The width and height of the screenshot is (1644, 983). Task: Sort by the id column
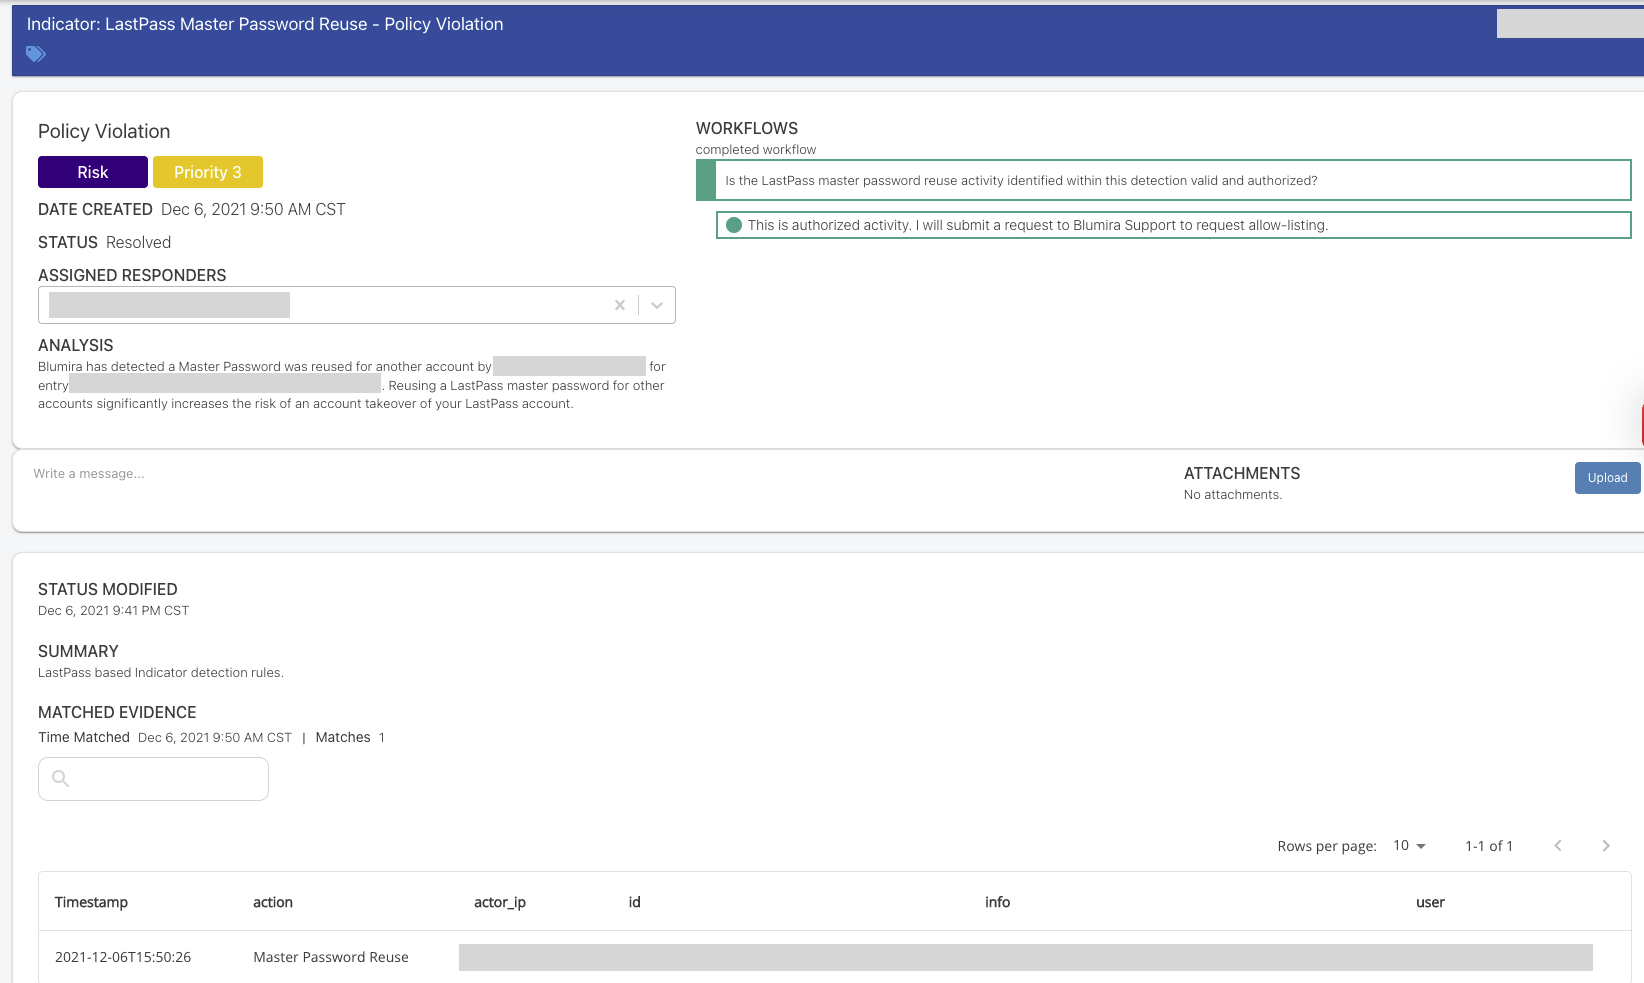(634, 902)
